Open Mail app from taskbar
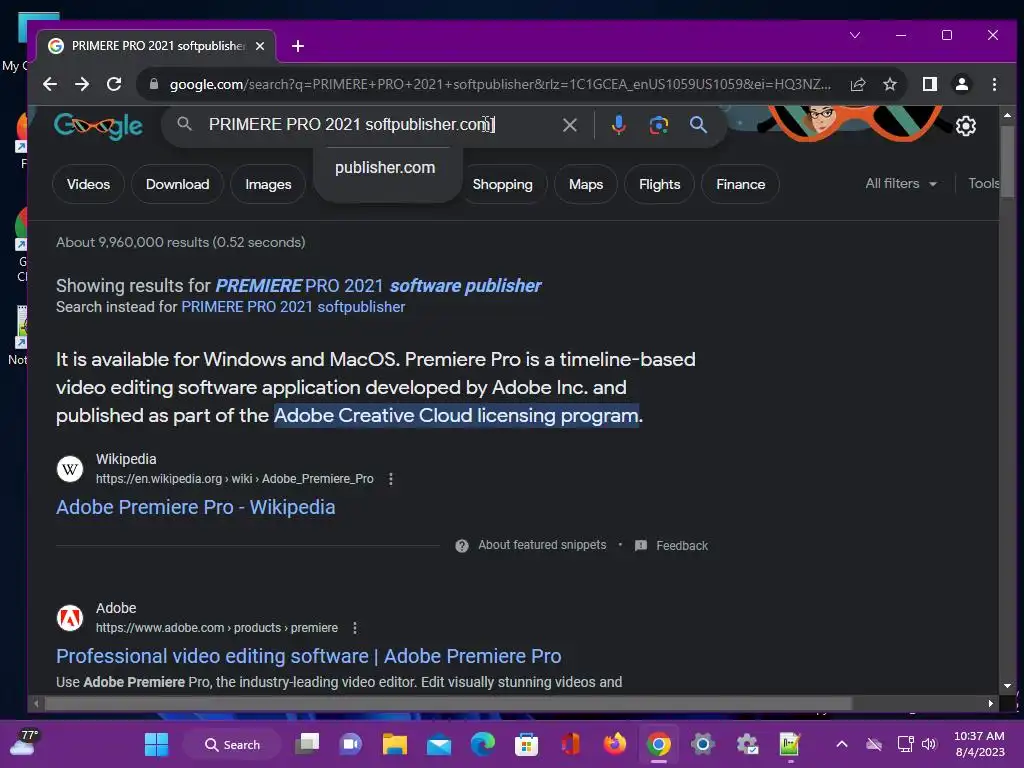The width and height of the screenshot is (1024, 768). [x=439, y=744]
